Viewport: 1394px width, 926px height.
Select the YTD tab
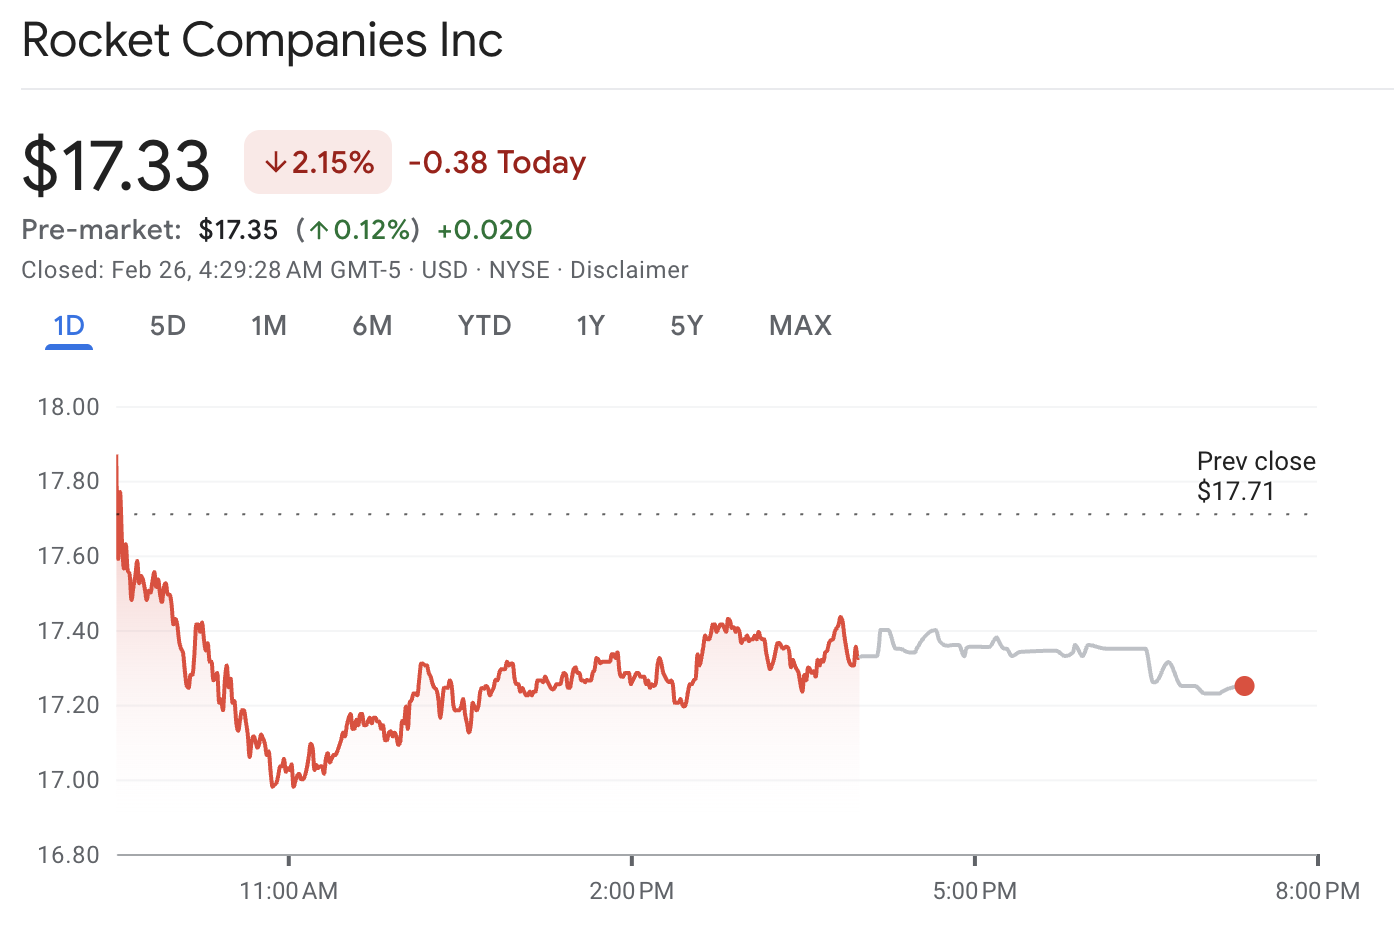[x=485, y=326]
